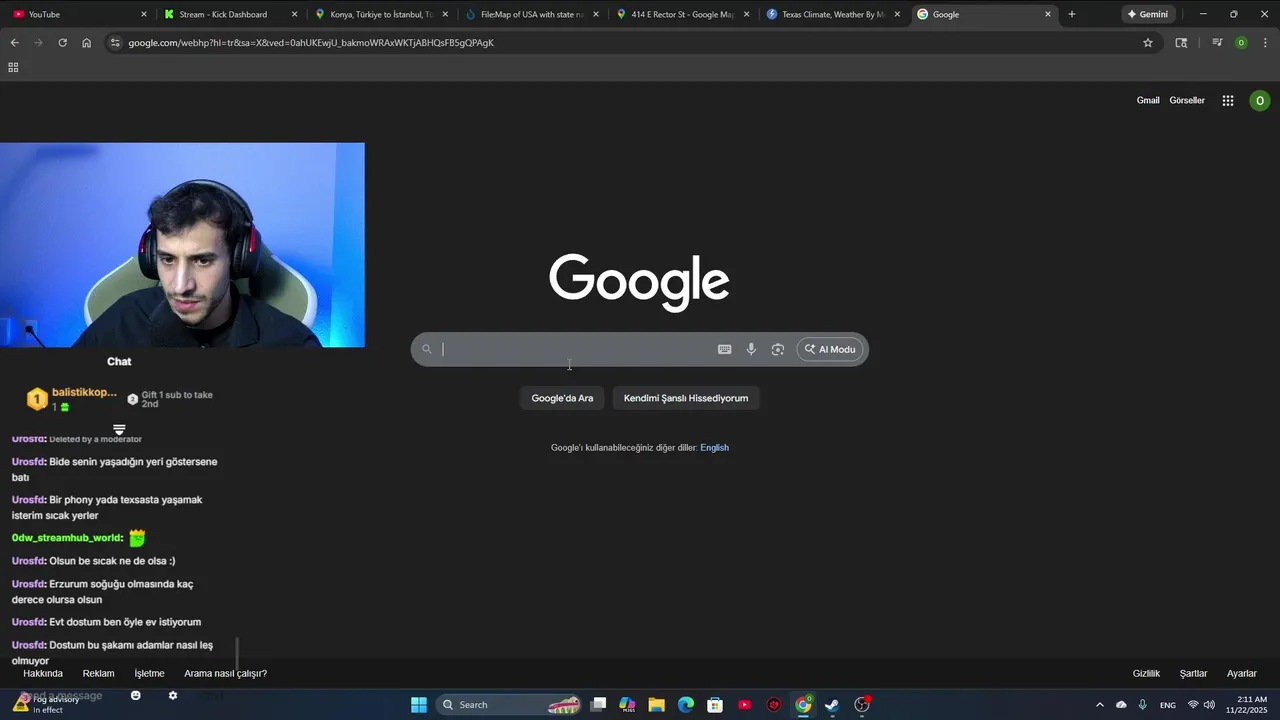
Task: Open the media controls toolbar icon
Action: (x=1217, y=43)
